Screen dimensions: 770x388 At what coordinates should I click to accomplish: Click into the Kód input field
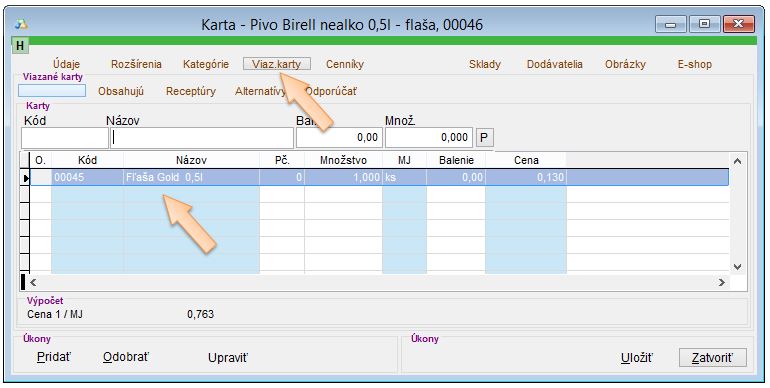coord(65,138)
